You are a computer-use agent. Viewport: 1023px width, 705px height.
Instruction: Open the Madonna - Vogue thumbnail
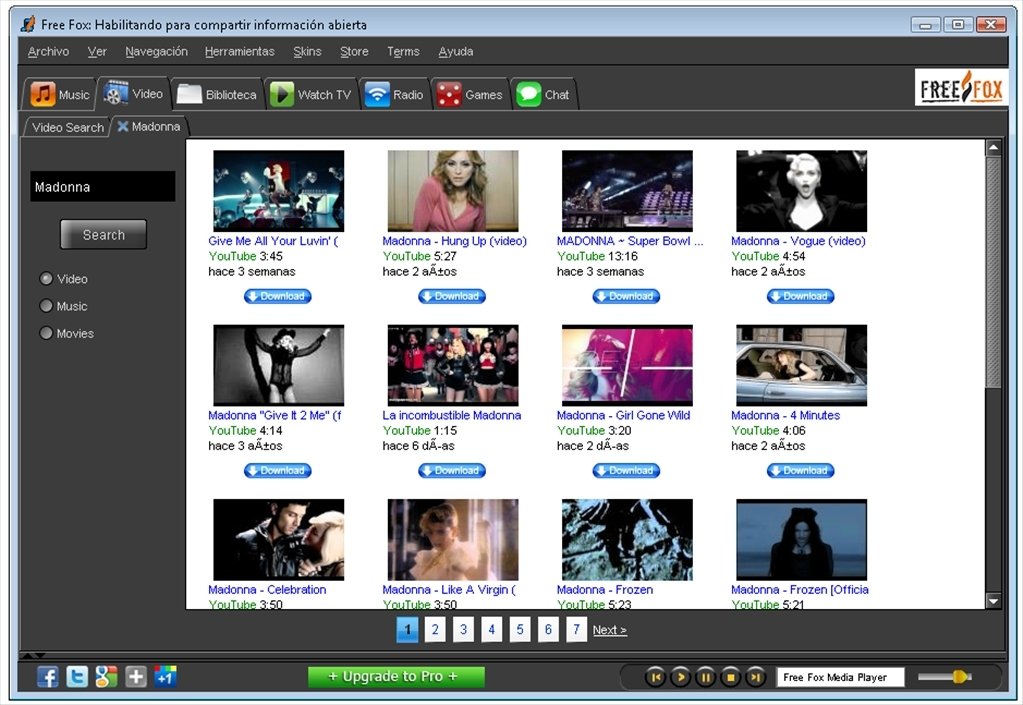pyautogui.click(x=801, y=191)
